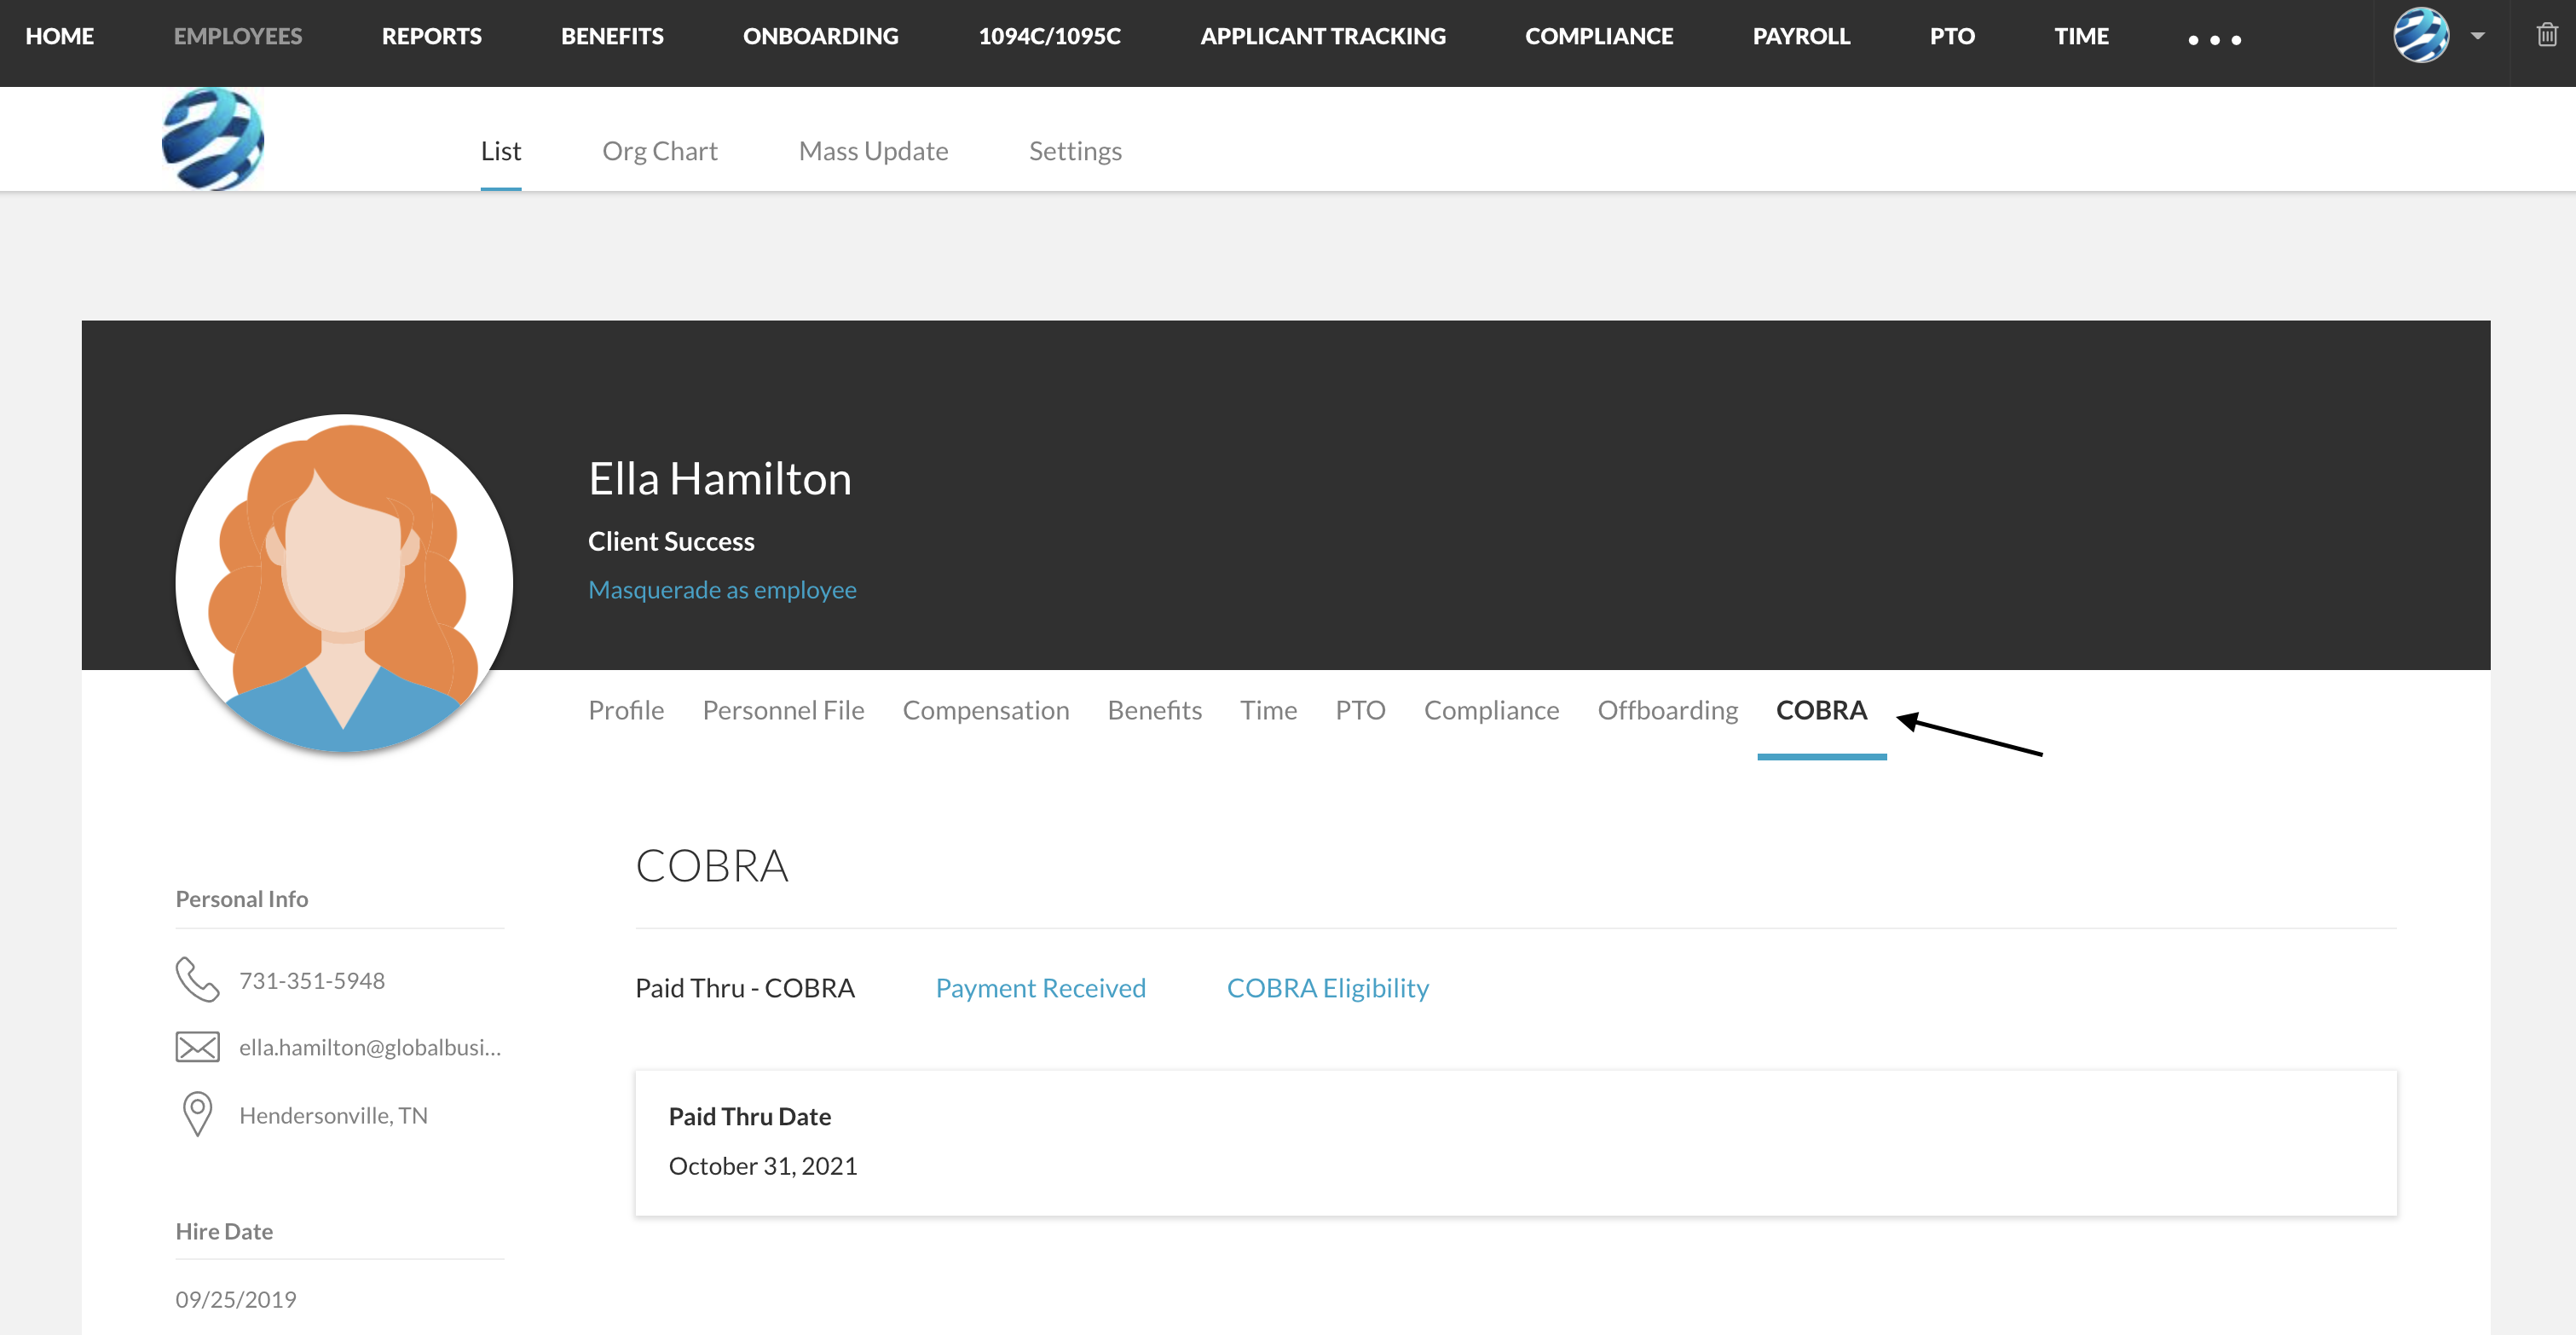
Task: Open PAYROLL in top navigation
Action: (1801, 36)
